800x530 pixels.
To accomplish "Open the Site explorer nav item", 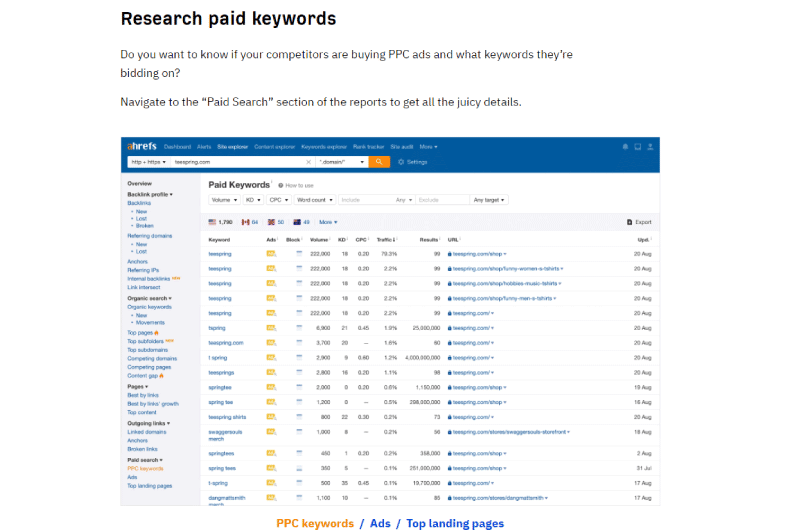I will pos(233,147).
